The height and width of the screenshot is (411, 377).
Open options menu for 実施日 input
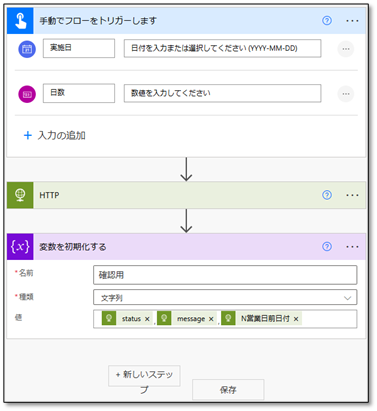346,49
